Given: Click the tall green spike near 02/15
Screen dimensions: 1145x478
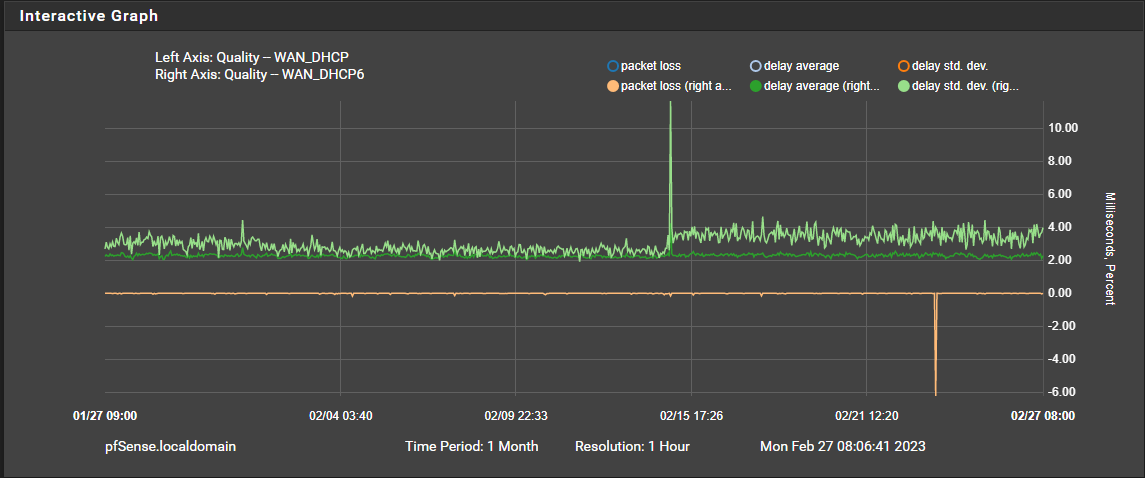Looking at the screenshot, I should [x=670, y=168].
